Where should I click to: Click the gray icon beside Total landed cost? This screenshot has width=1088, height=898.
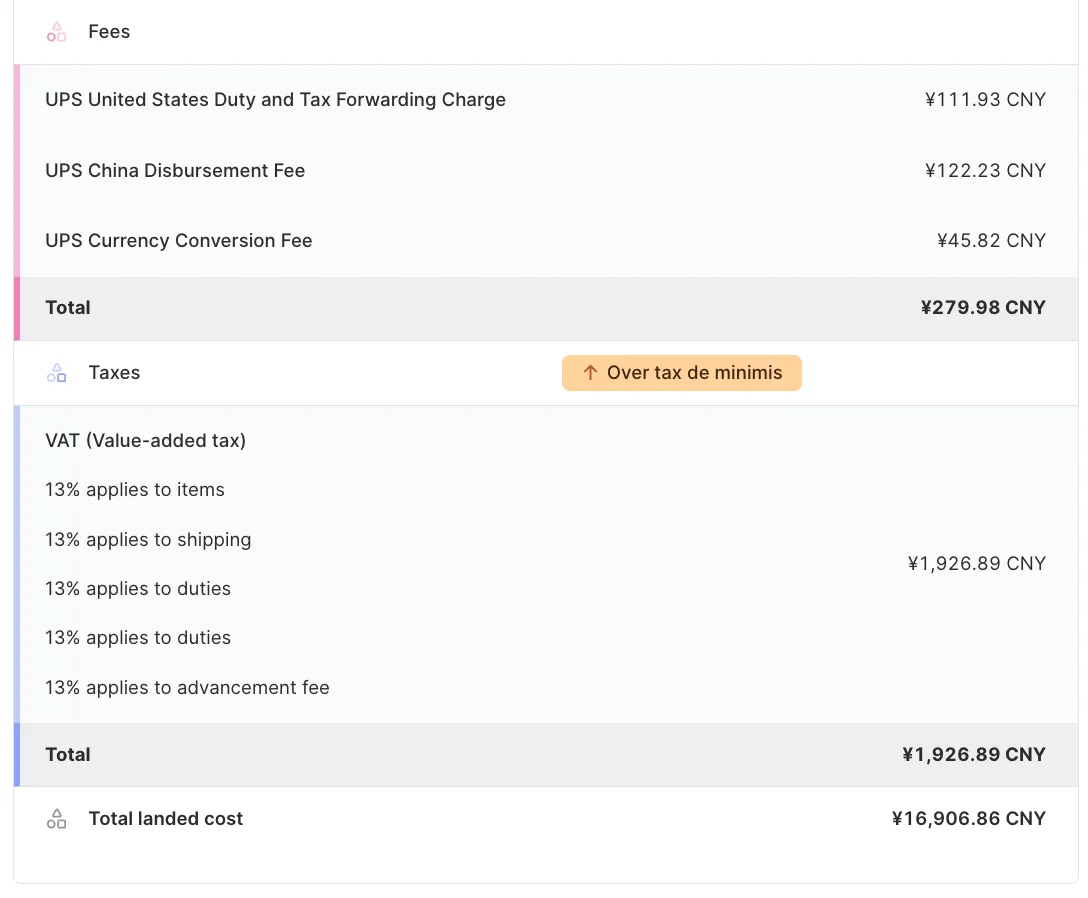[x=56, y=818]
